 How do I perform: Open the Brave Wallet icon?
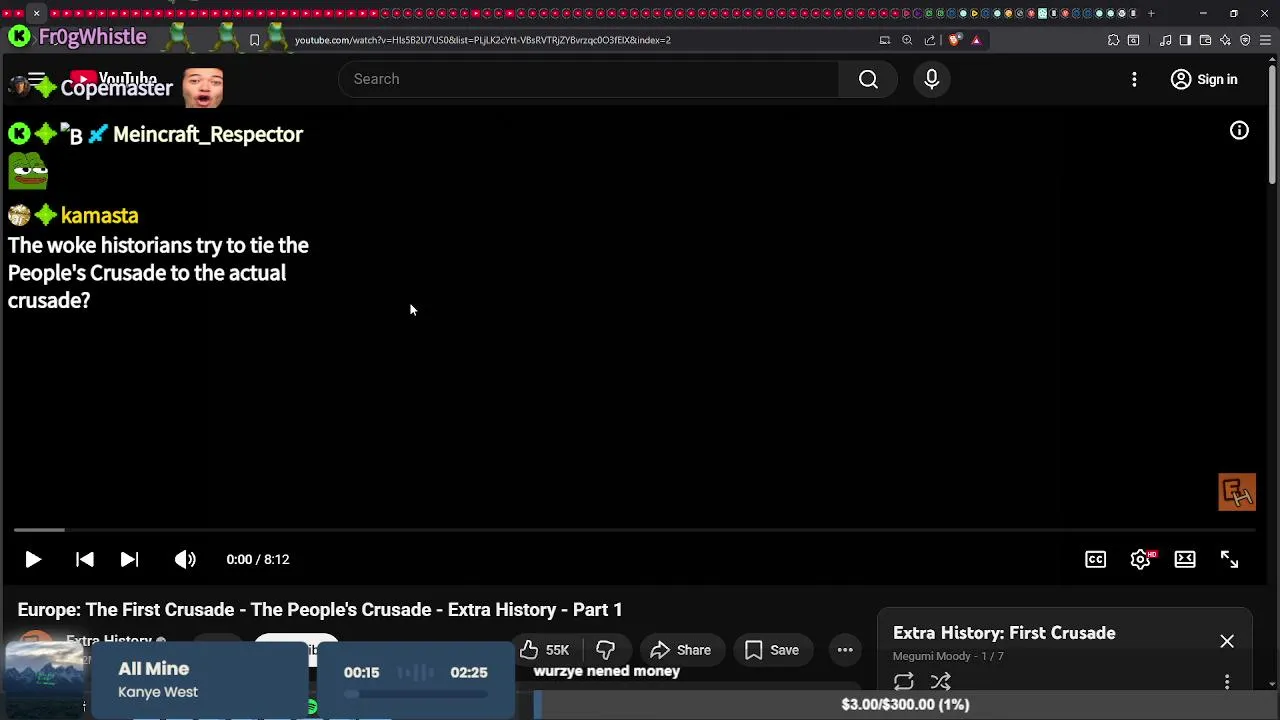point(1205,40)
